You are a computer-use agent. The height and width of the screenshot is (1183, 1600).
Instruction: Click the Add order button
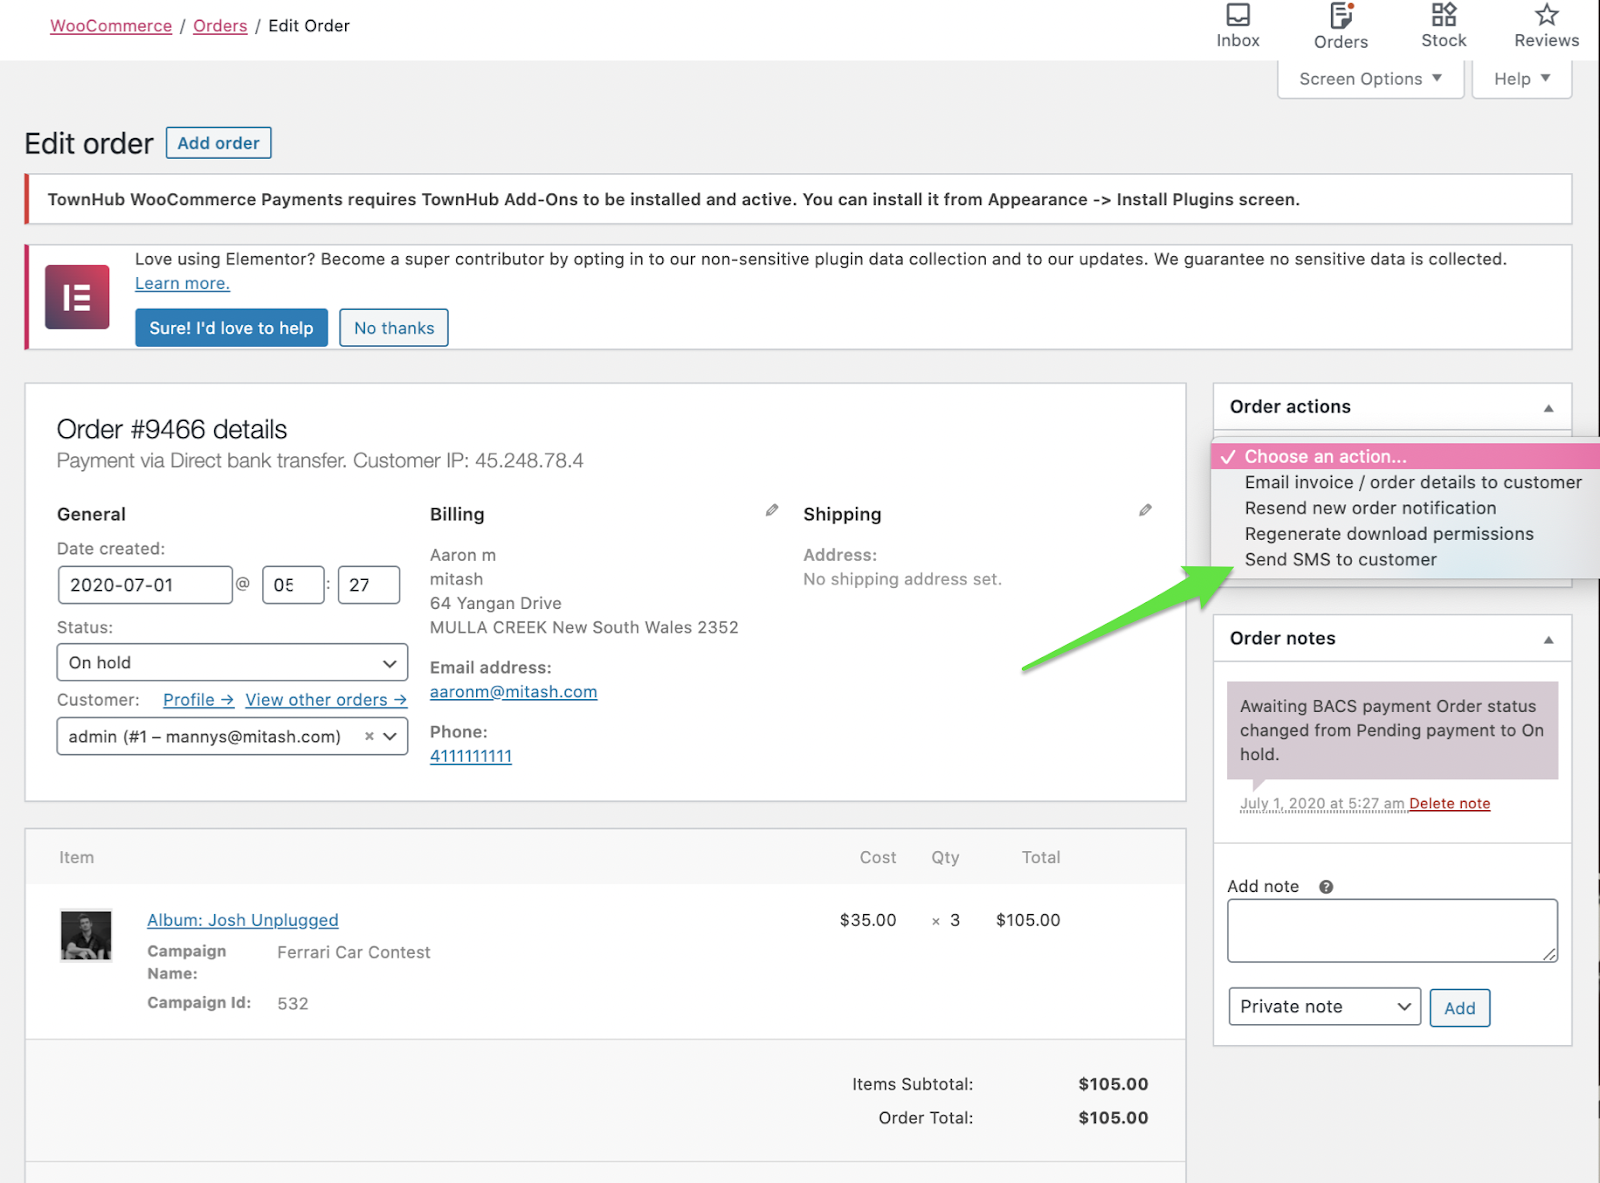(x=218, y=143)
